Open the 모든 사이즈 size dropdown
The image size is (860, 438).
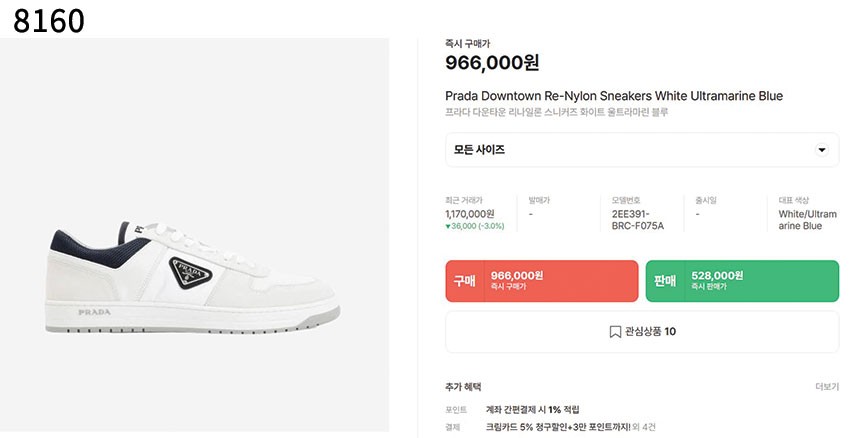click(x=642, y=150)
